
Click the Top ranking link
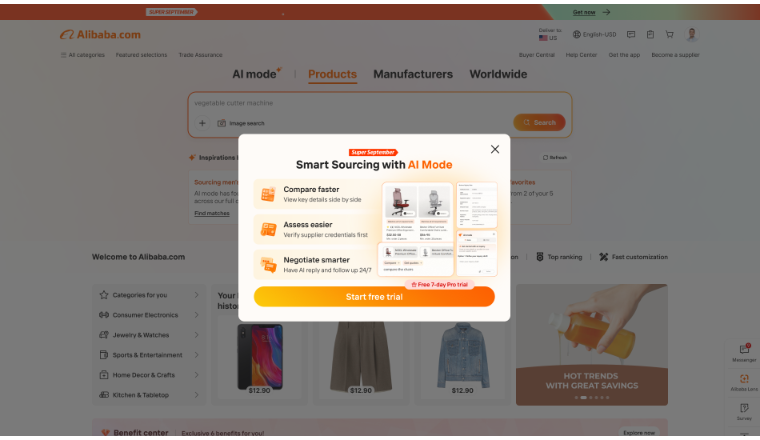(x=559, y=257)
